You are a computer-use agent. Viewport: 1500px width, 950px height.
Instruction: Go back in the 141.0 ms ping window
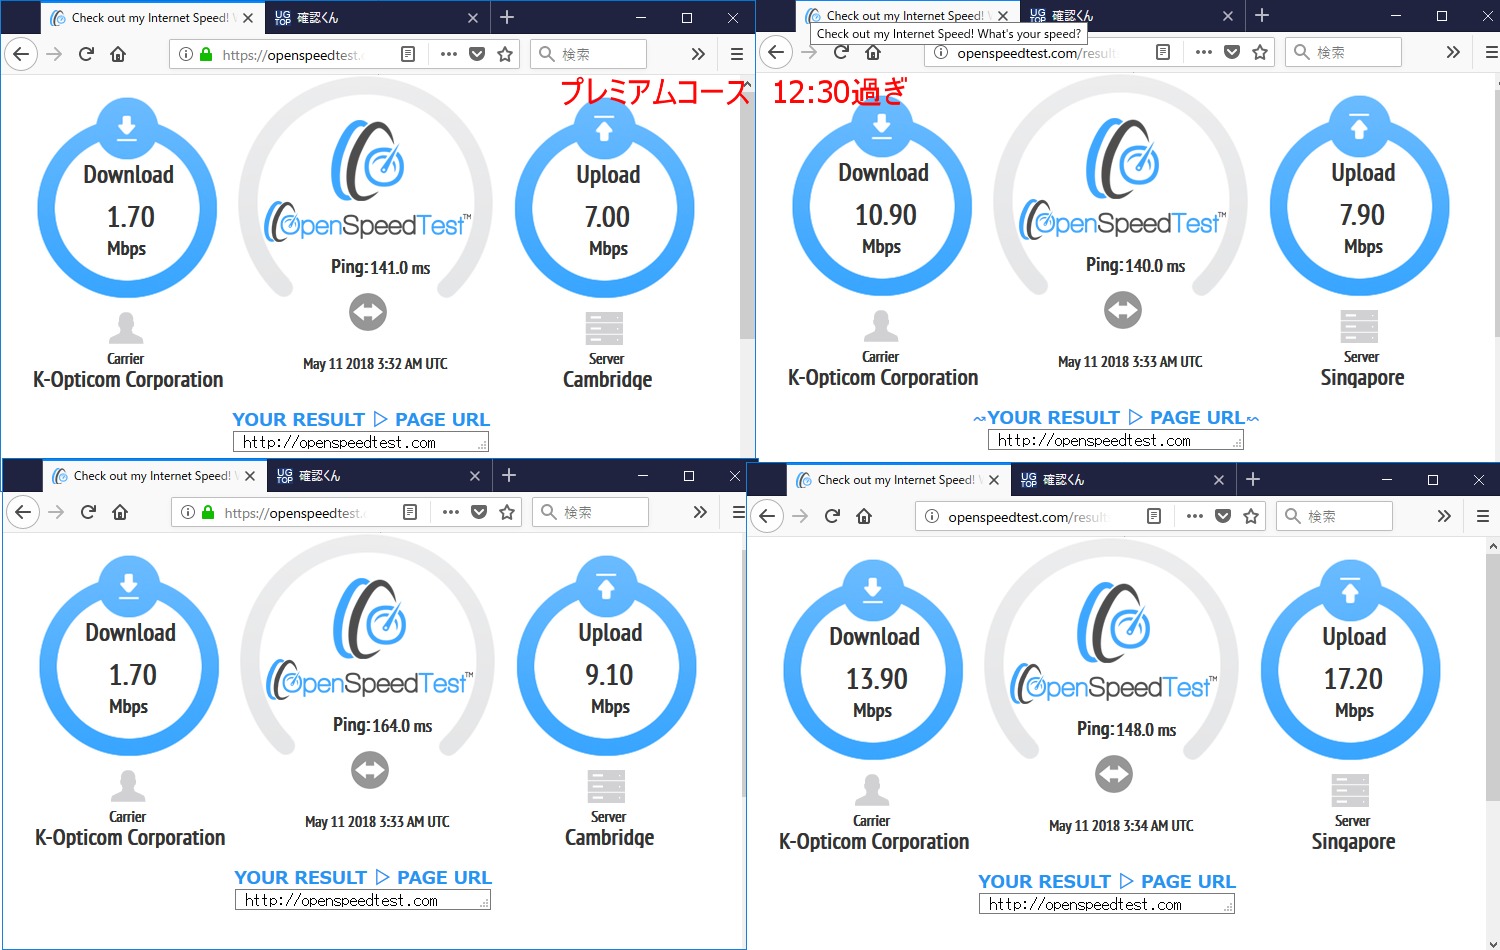[x=22, y=54]
